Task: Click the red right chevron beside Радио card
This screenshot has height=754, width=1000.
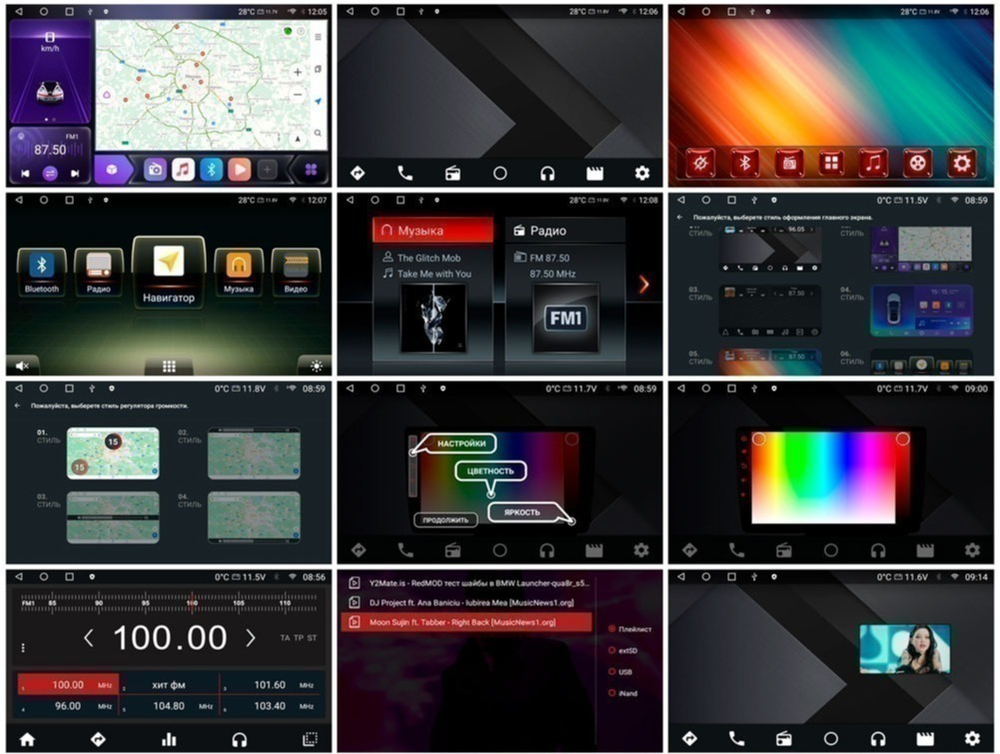Action: click(x=643, y=284)
